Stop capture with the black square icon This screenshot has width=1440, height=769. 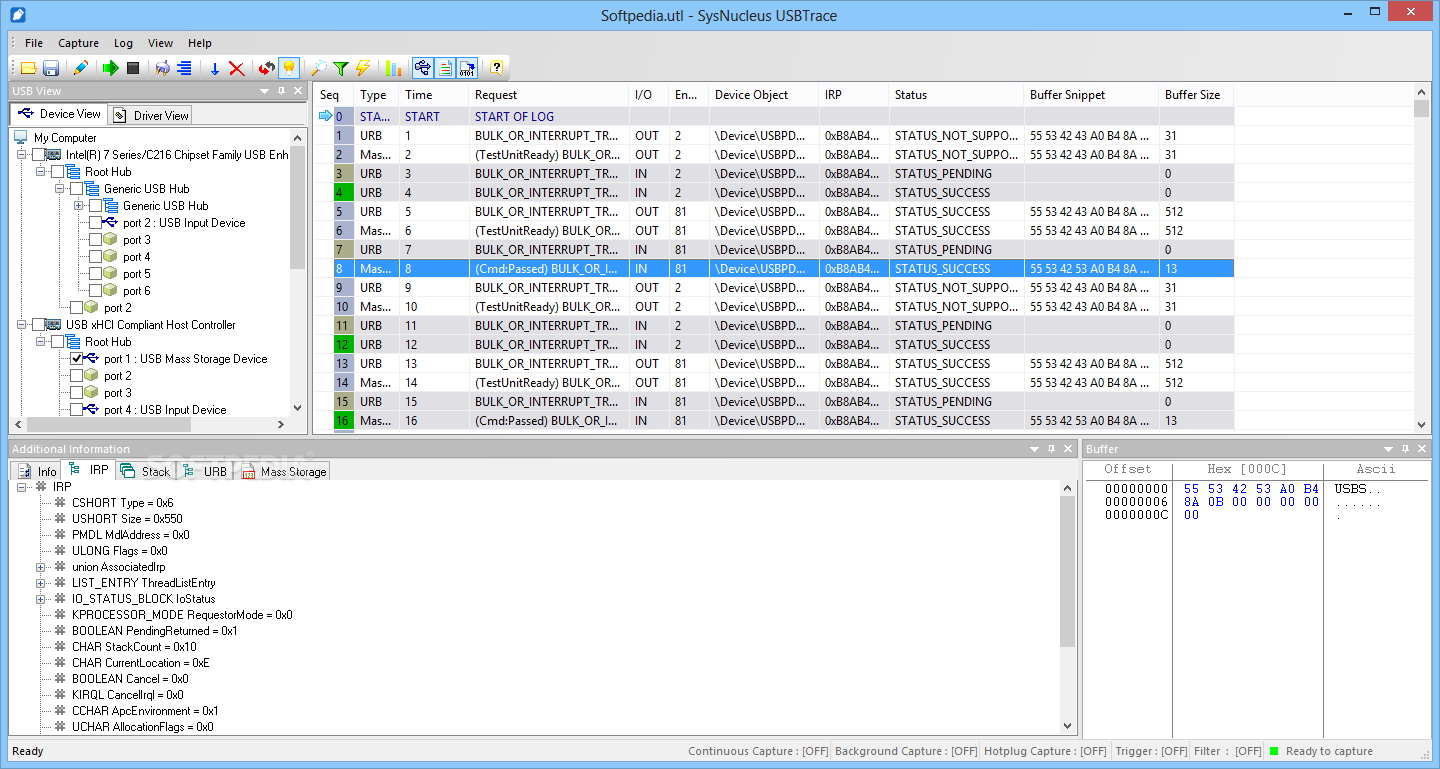click(133, 68)
